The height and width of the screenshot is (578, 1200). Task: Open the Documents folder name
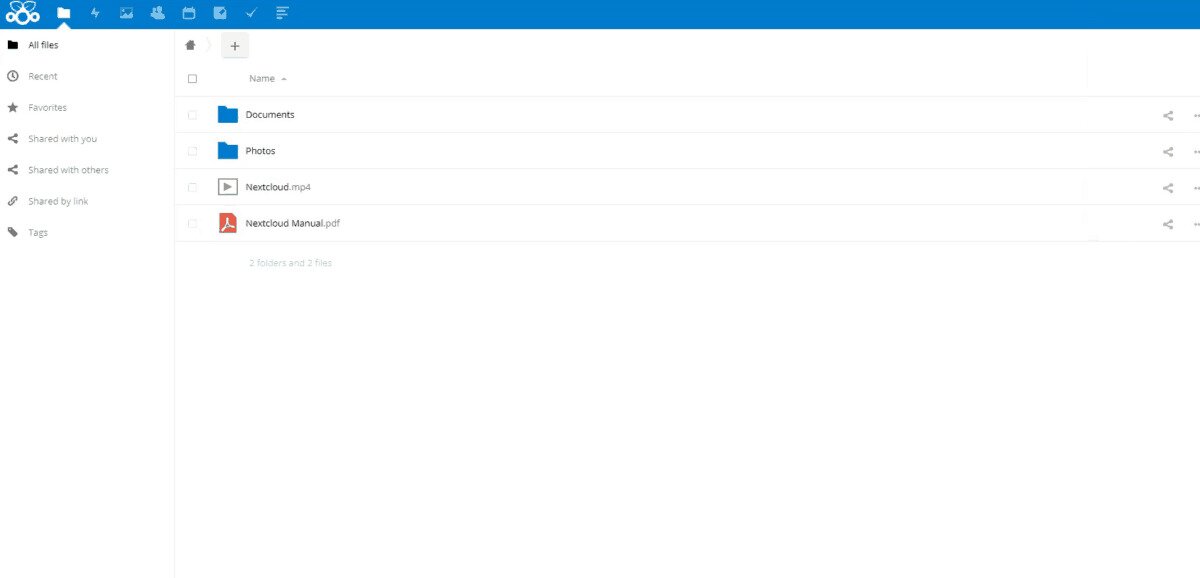click(x=270, y=115)
